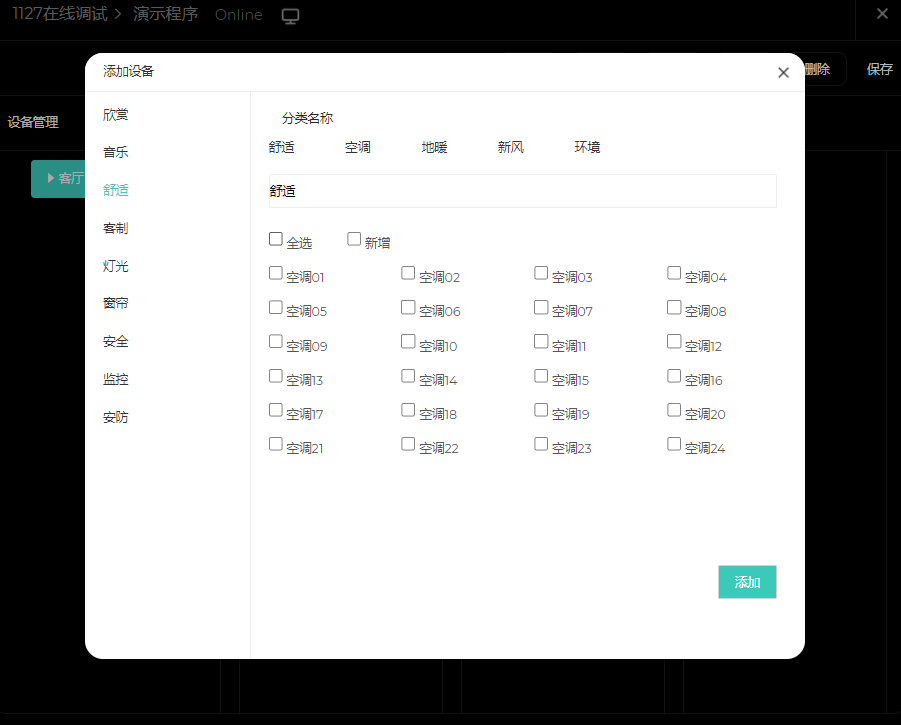Image resolution: width=901 pixels, height=725 pixels.
Task: Click 保存 in the background window
Action: (x=880, y=70)
